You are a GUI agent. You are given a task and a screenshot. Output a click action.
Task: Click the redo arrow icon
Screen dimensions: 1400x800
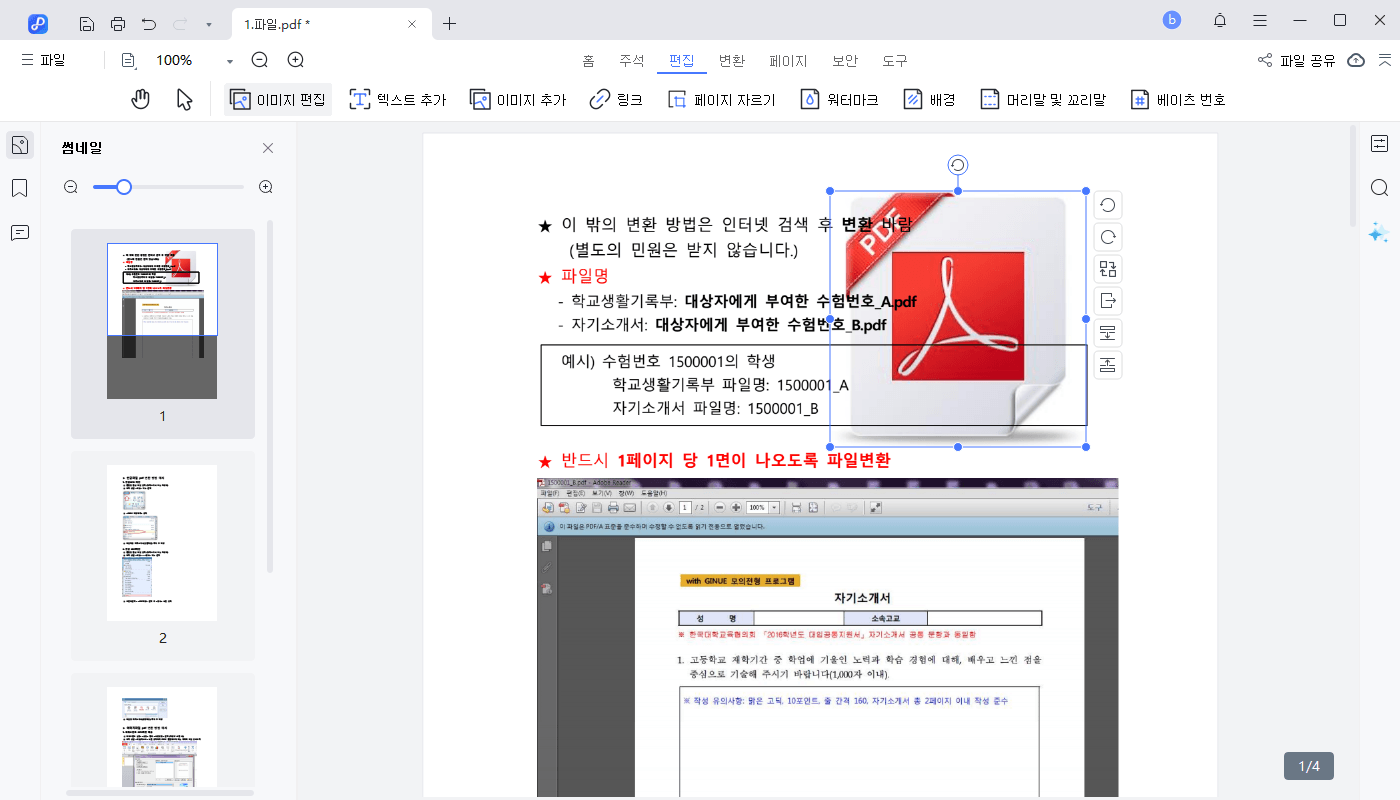pos(180,23)
